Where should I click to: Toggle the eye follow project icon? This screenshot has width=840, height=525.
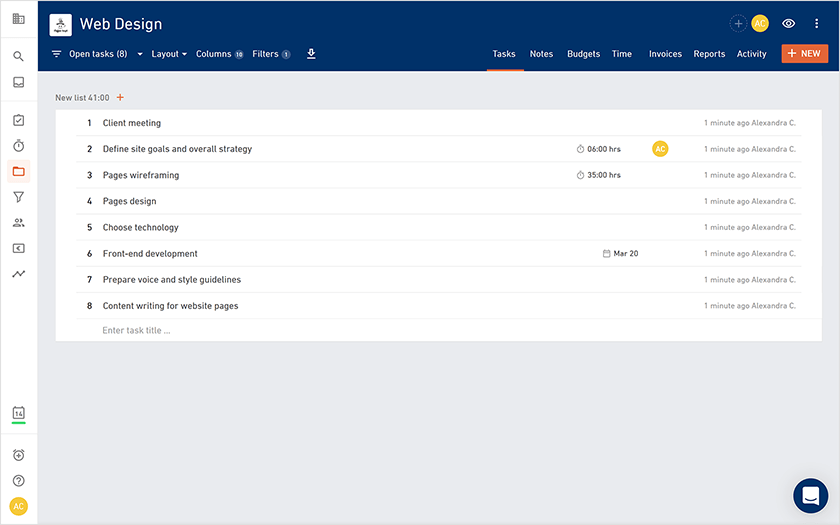coord(788,24)
